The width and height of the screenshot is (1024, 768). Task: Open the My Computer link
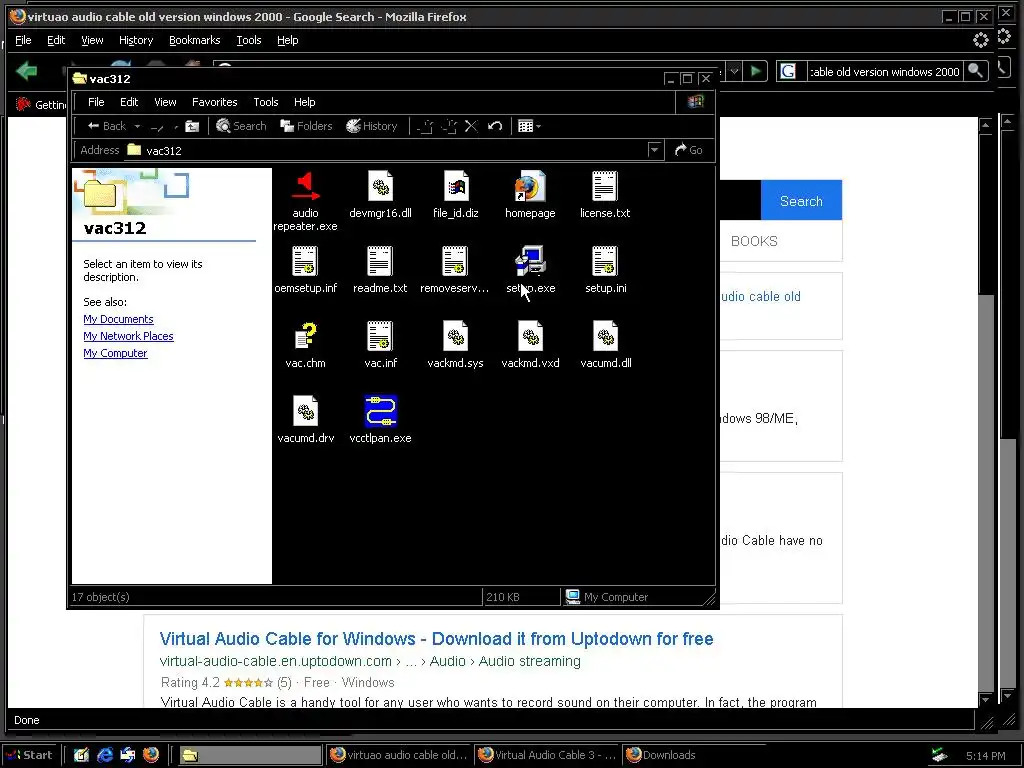(x=115, y=353)
